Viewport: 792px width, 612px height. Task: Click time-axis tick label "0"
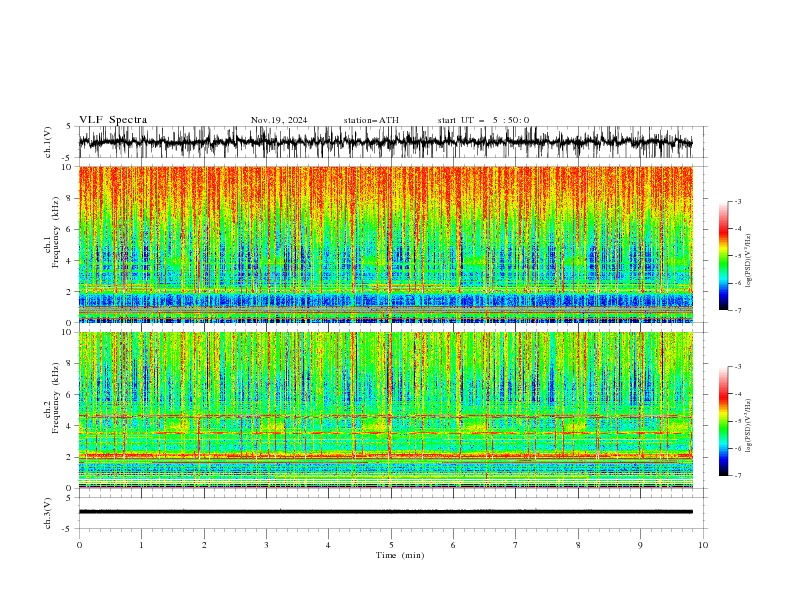pyautogui.click(x=79, y=545)
